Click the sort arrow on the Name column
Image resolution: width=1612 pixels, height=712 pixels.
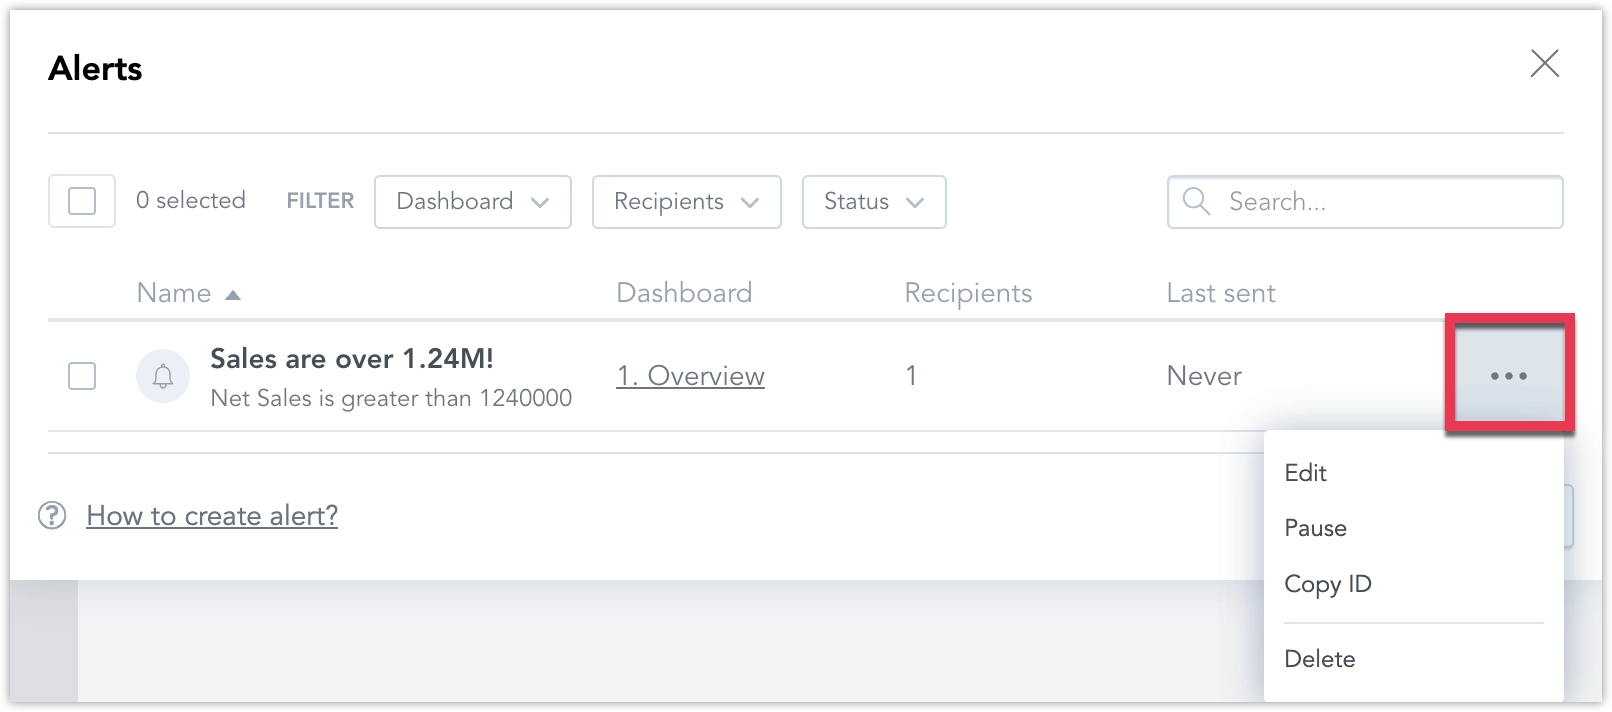click(233, 294)
